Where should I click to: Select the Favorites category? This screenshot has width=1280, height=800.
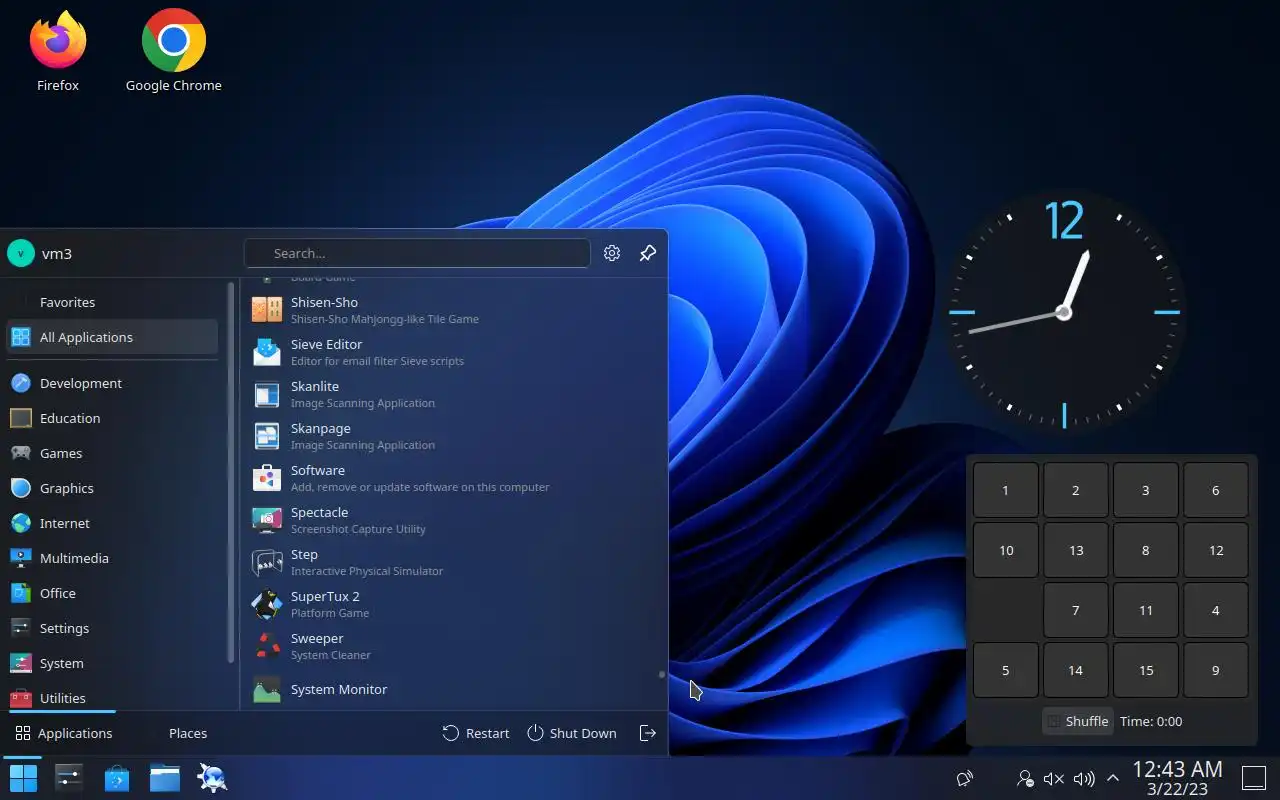[112, 302]
